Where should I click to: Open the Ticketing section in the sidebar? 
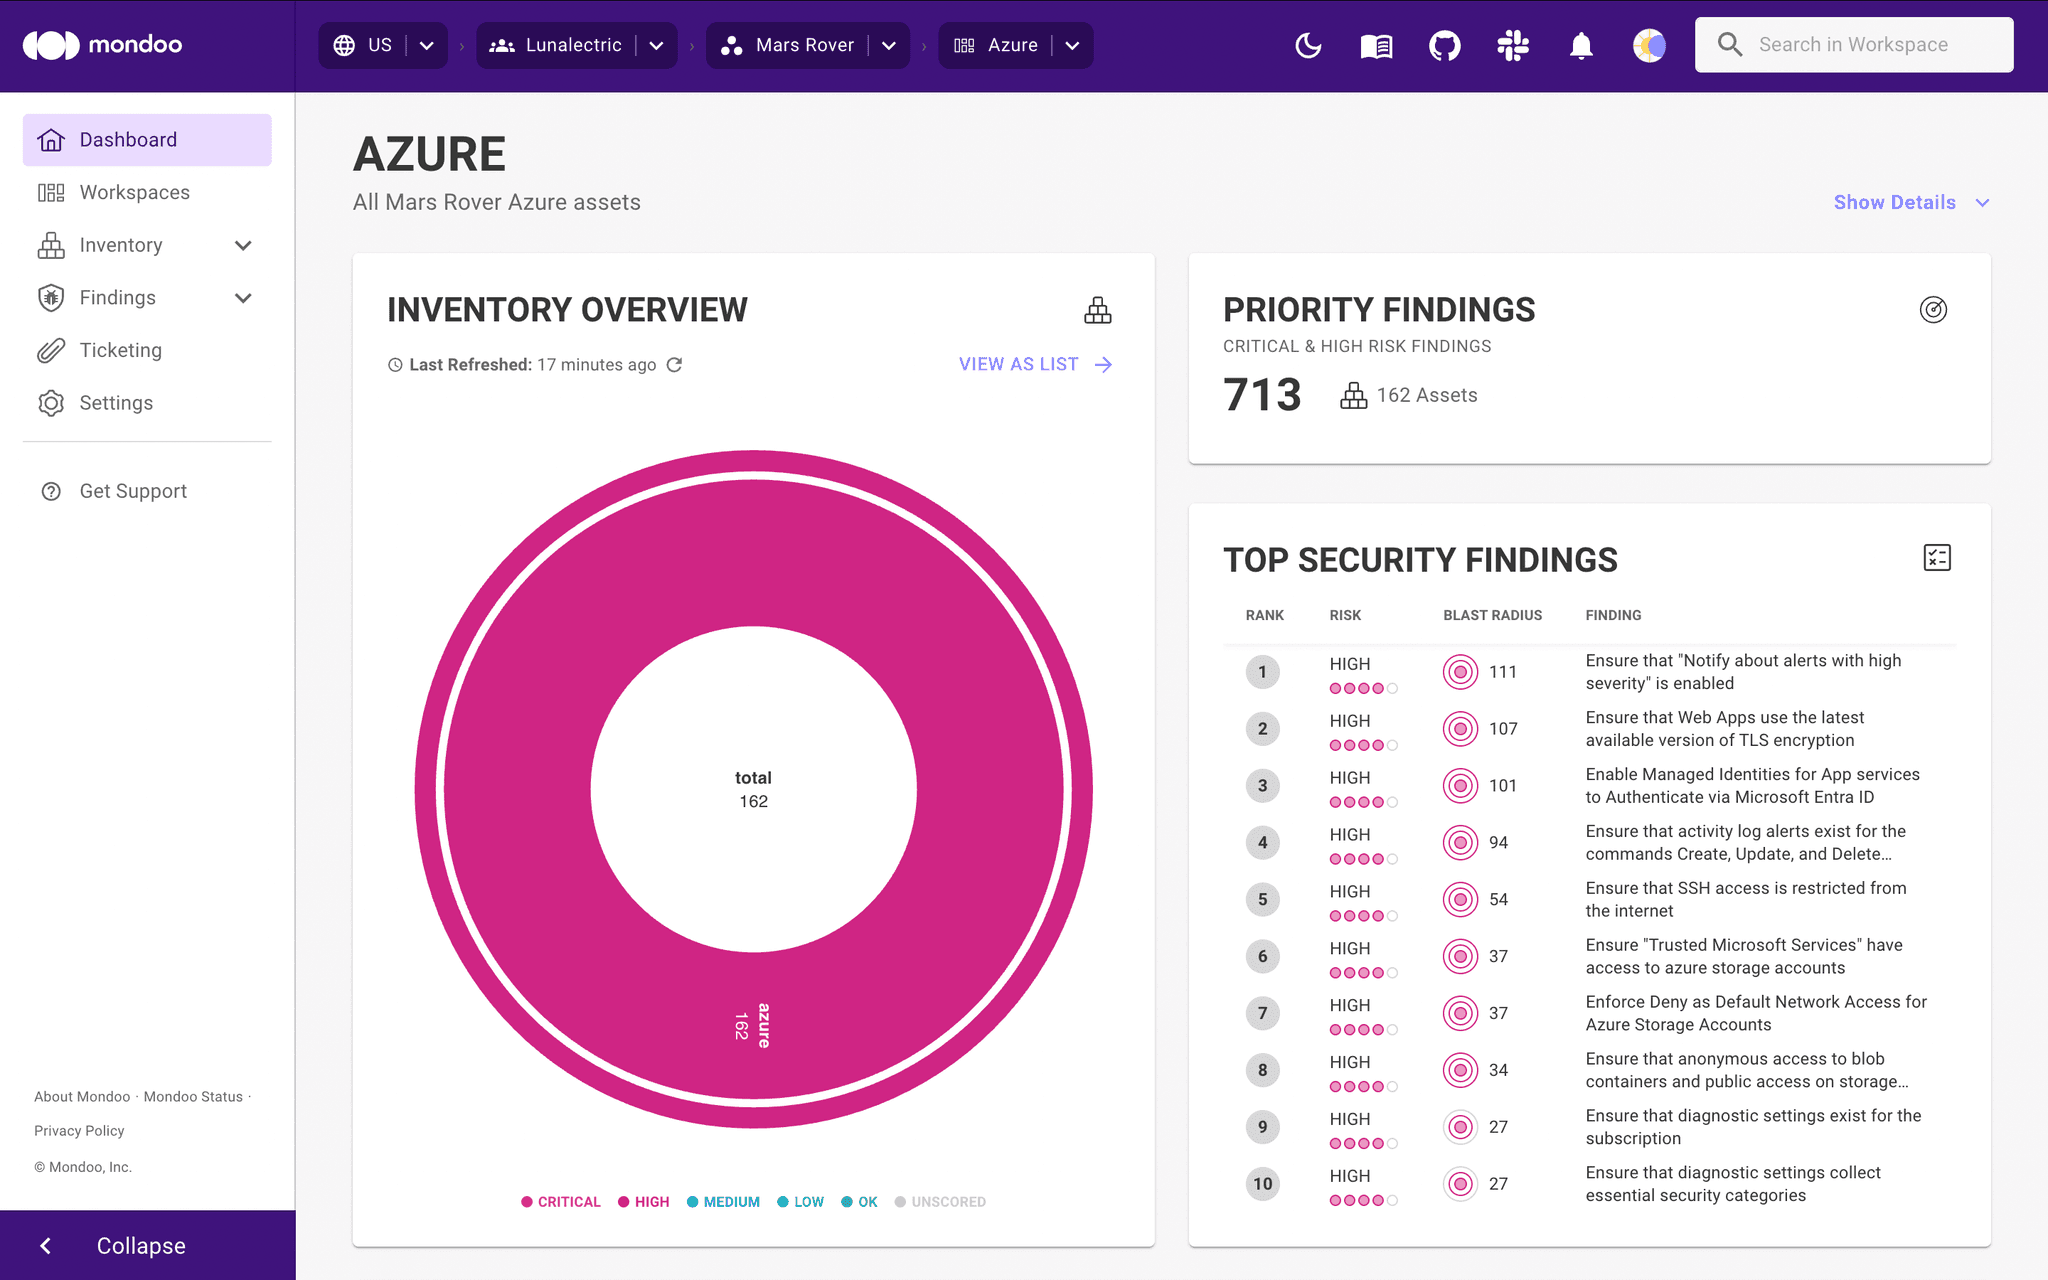coord(120,350)
